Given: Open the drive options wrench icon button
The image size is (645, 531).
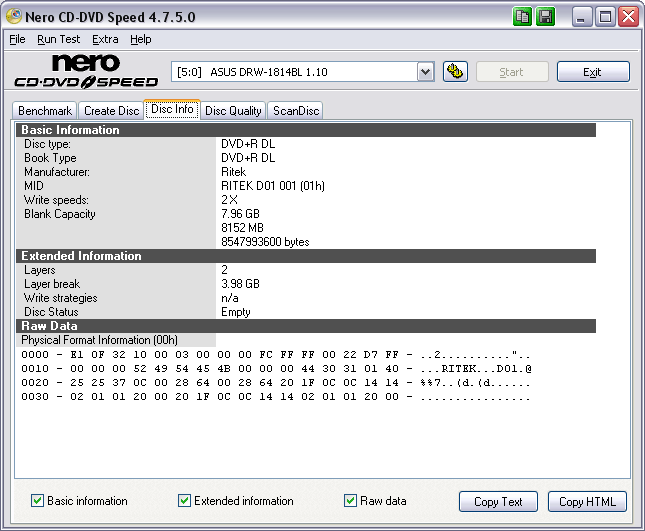Looking at the screenshot, I should point(455,72).
